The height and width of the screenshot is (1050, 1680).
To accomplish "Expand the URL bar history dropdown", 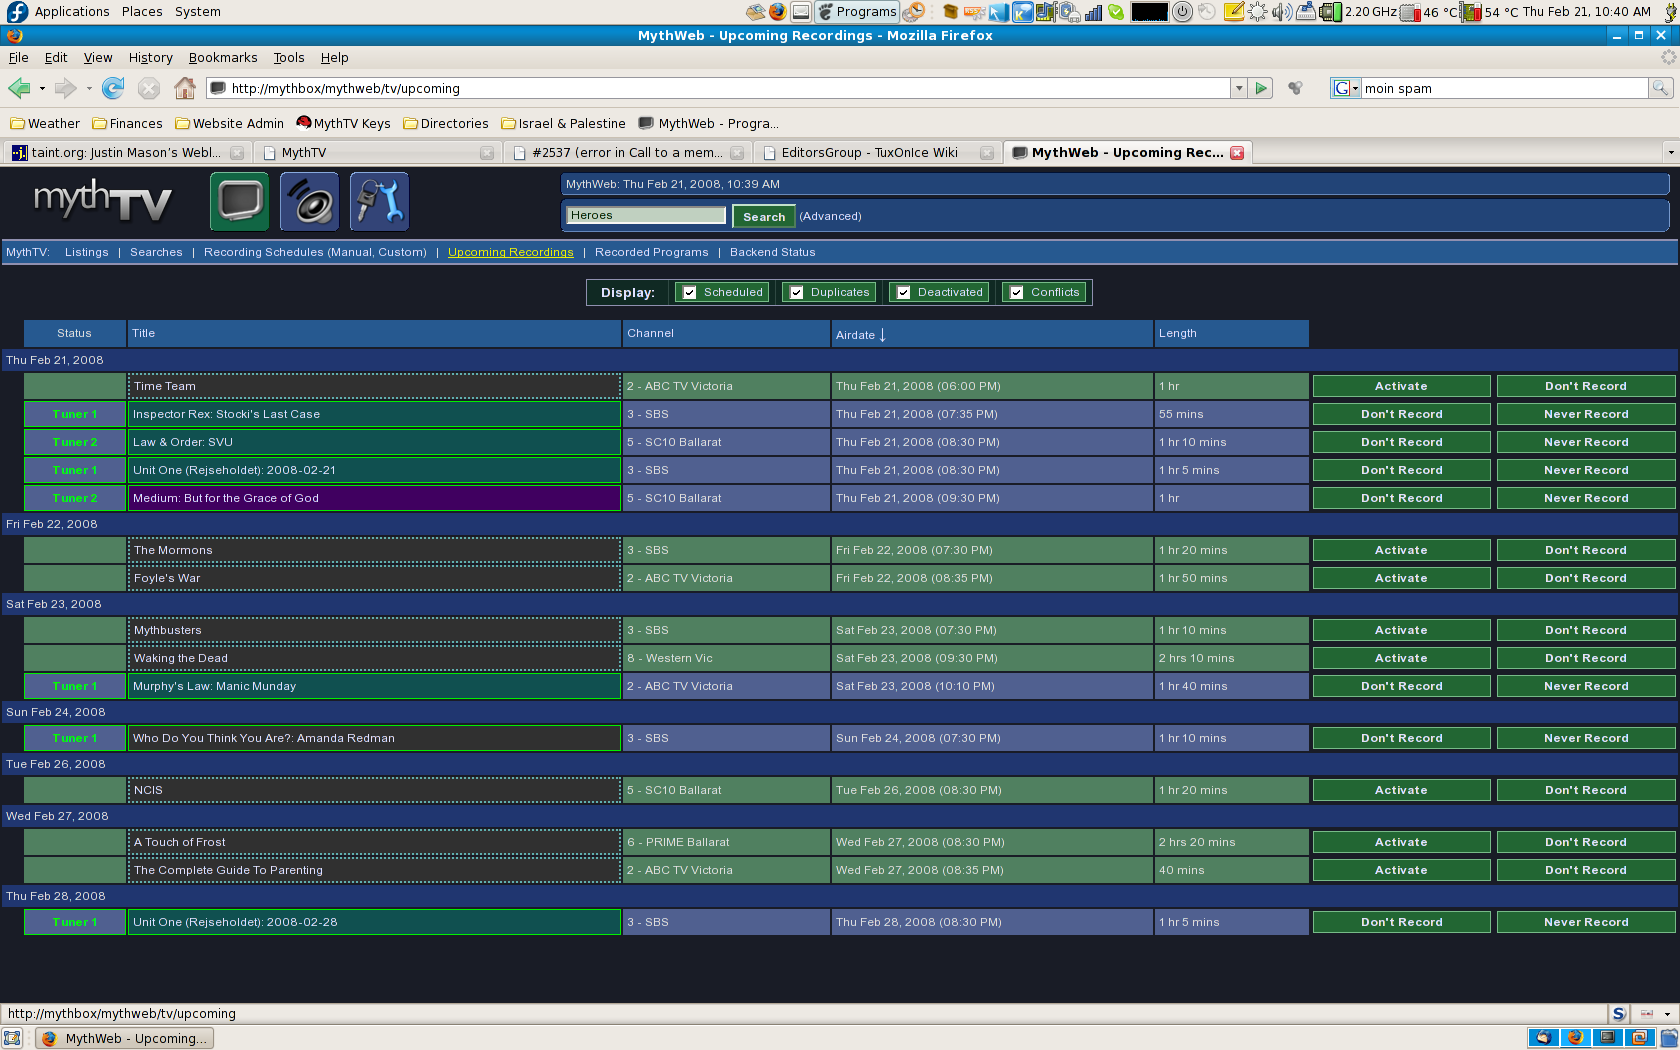I will click(x=1238, y=88).
